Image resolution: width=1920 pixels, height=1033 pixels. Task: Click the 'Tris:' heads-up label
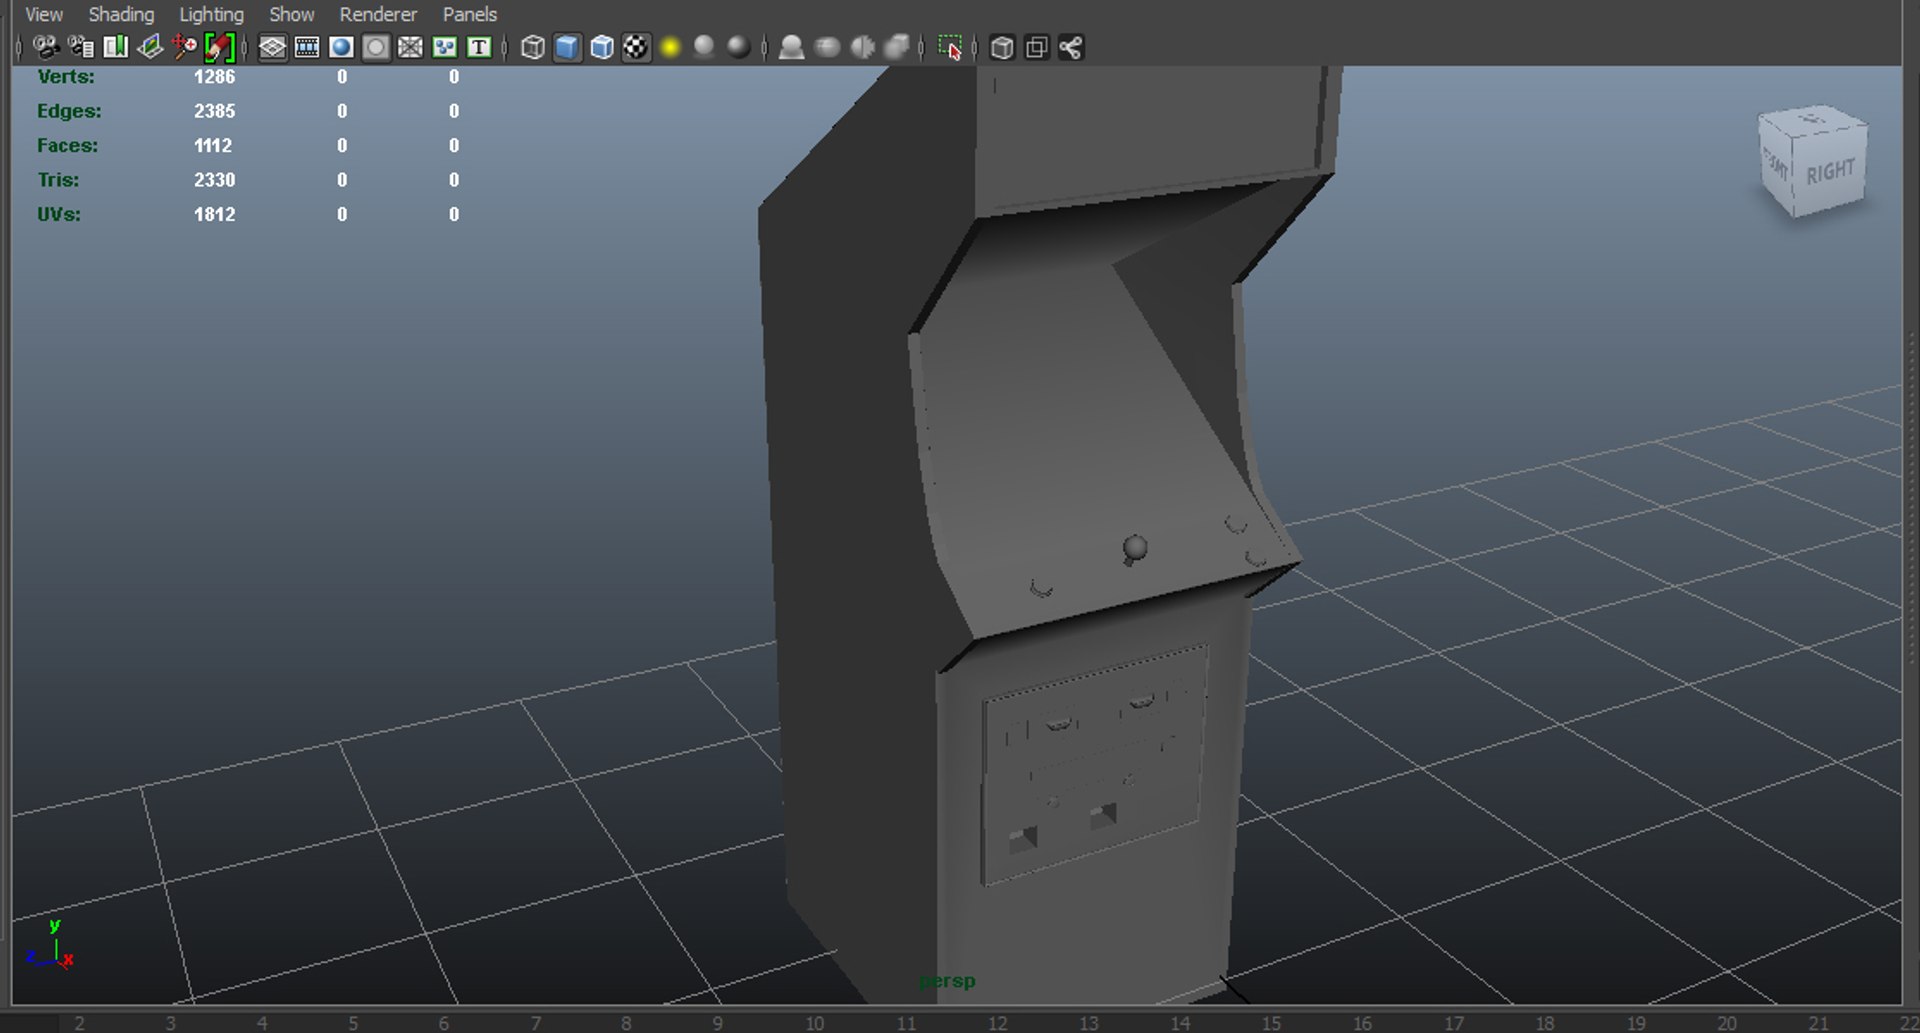click(x=58, y=180)
